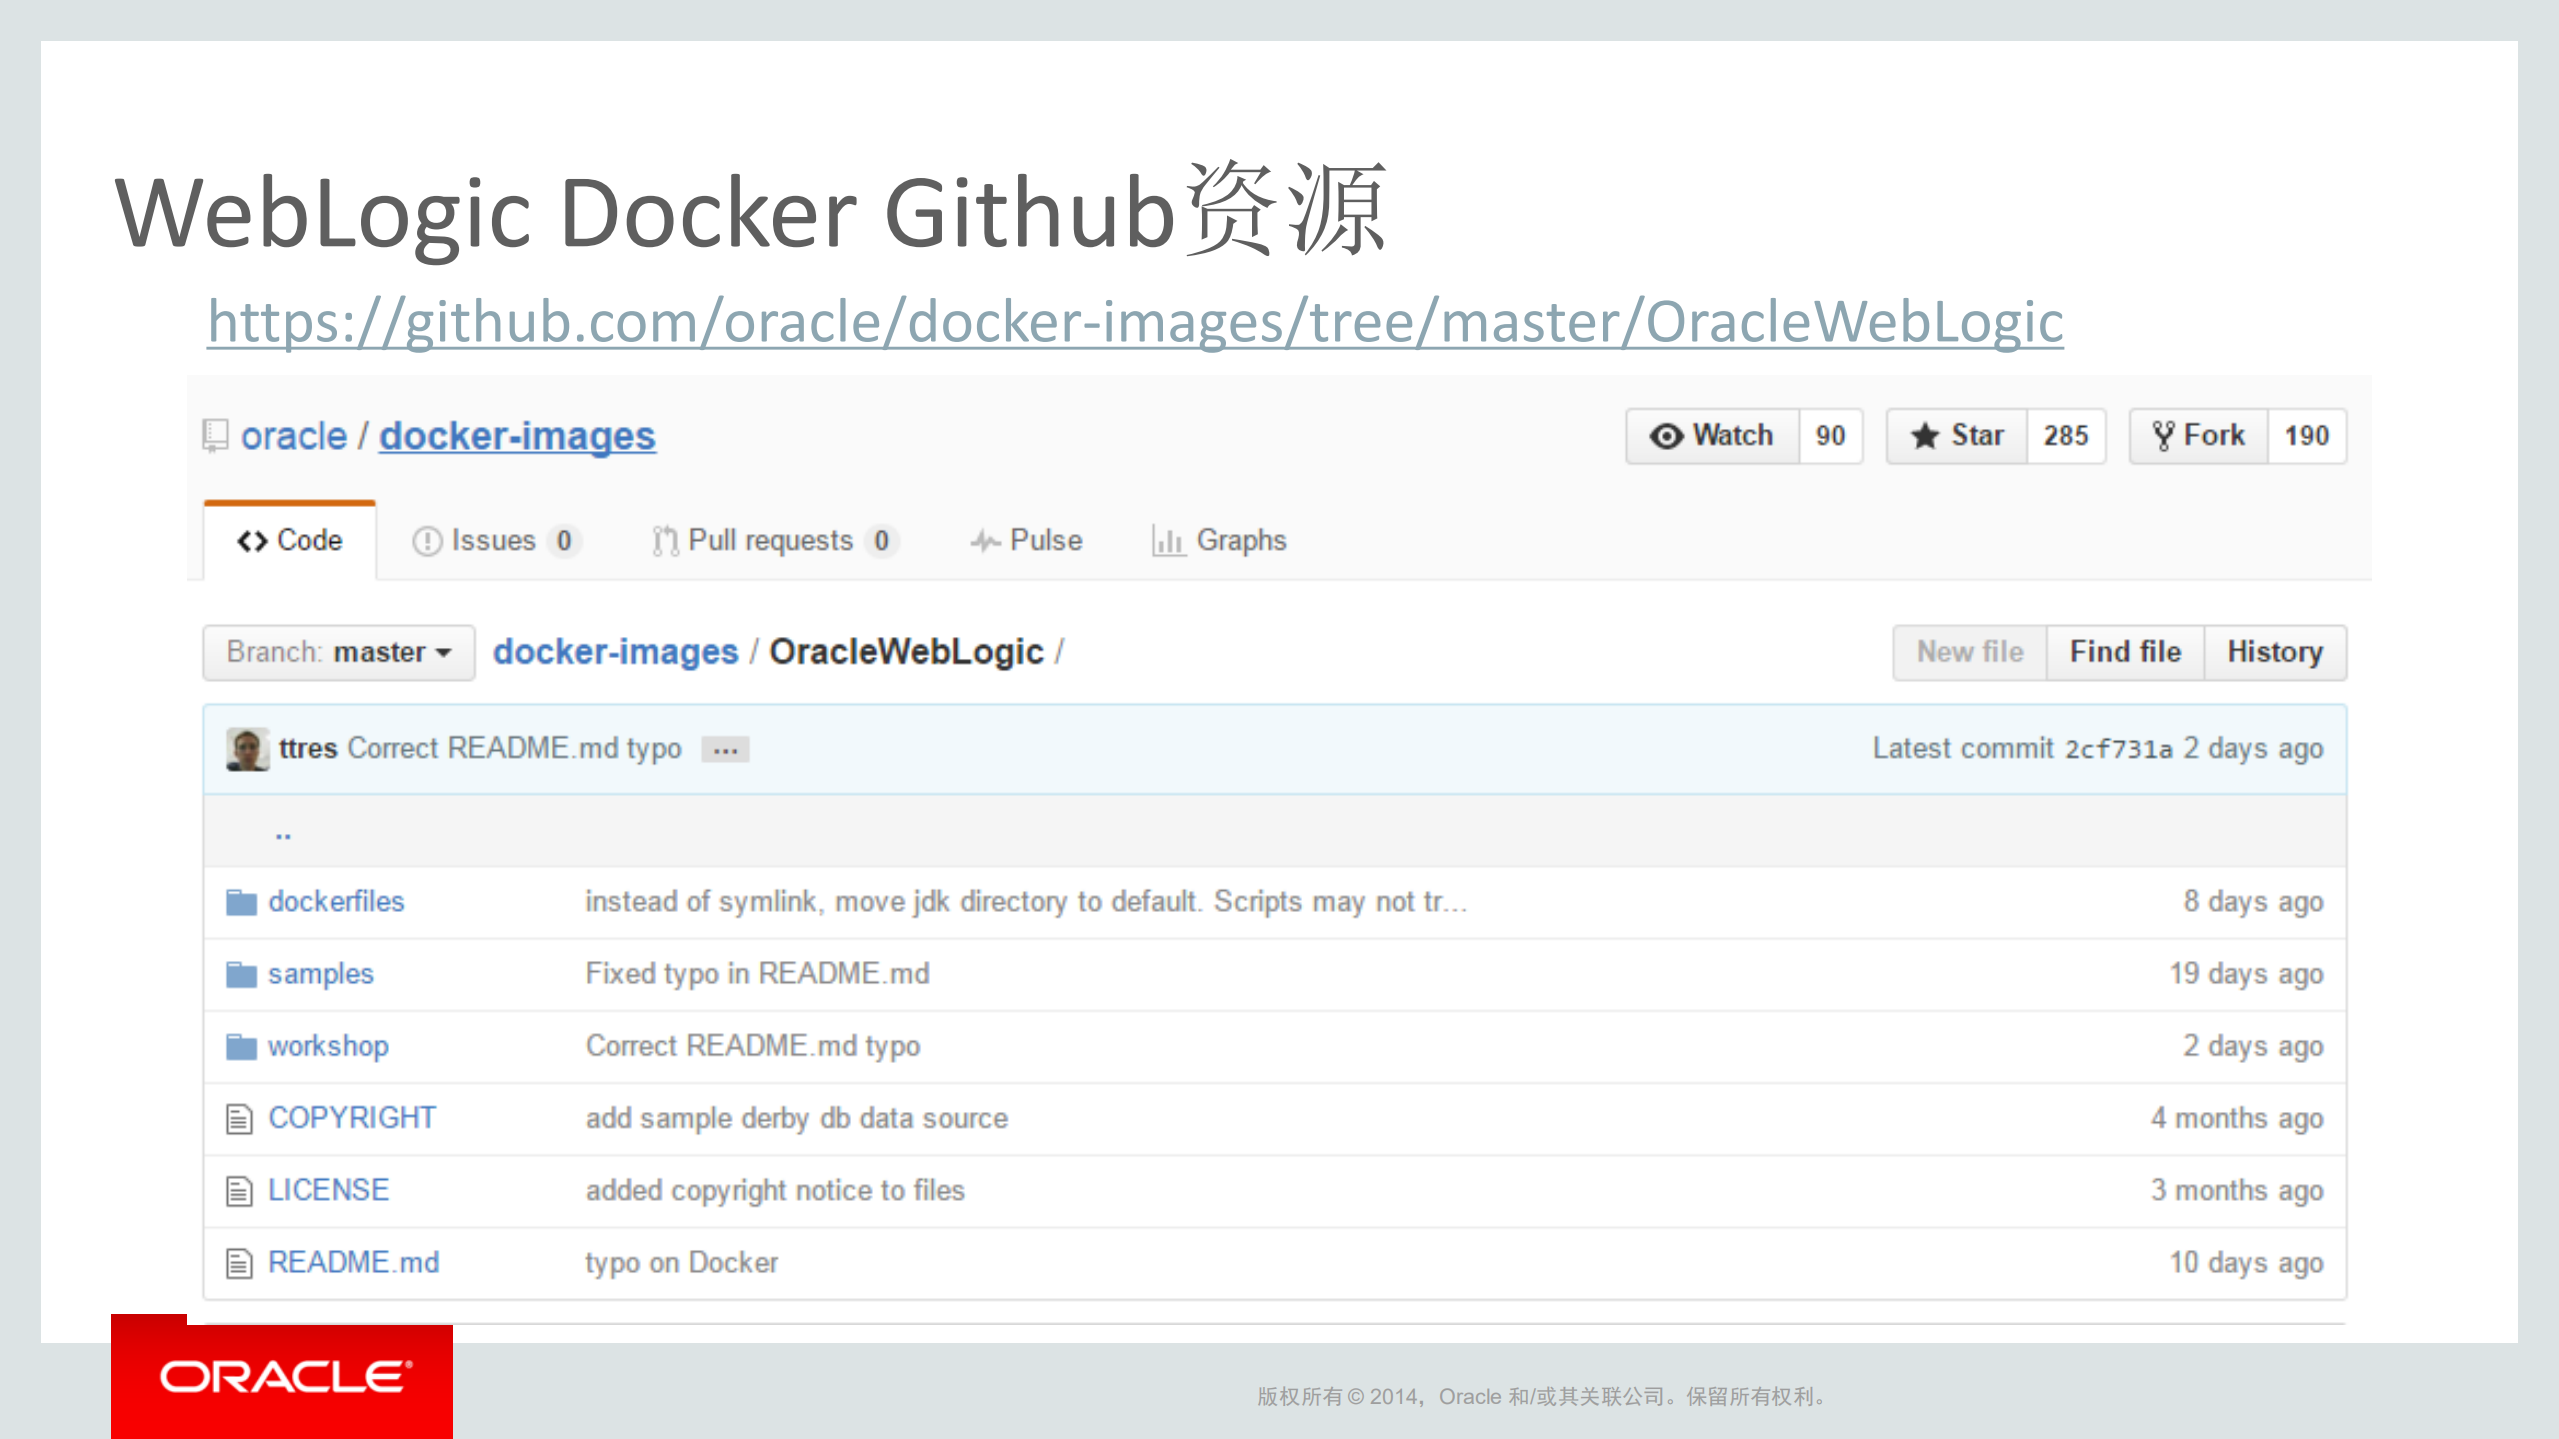
Task: Expand the truncated commit message ellipsis
Action: coord(724,748)
